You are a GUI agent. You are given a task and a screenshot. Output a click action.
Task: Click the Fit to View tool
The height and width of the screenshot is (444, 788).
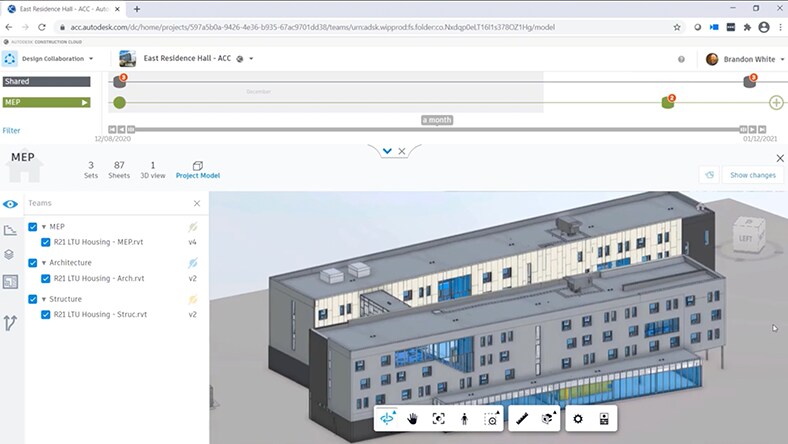tap(439, 419)
